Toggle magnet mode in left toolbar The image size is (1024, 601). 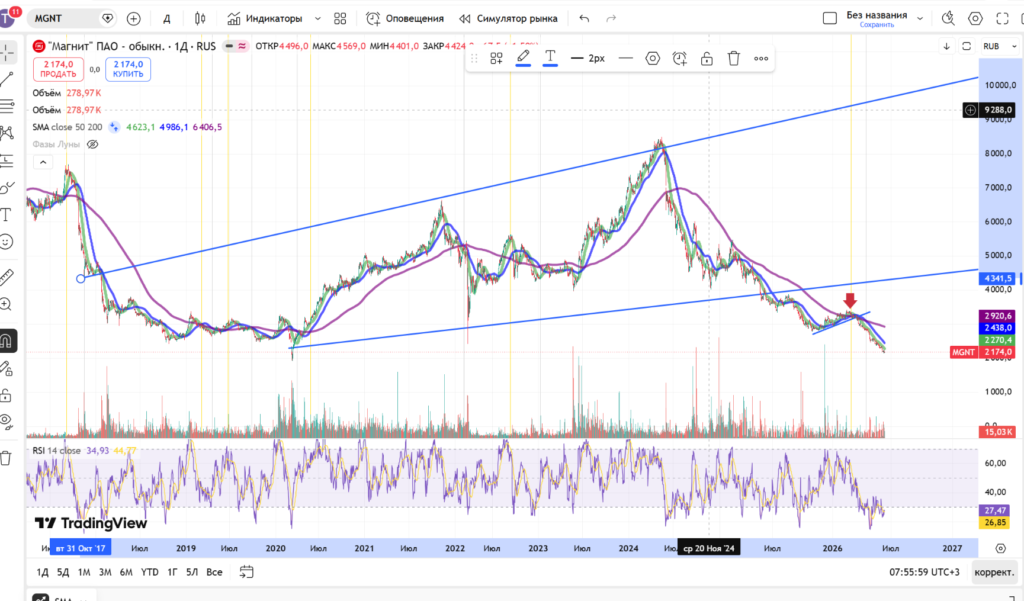click(x=7, y=340)
